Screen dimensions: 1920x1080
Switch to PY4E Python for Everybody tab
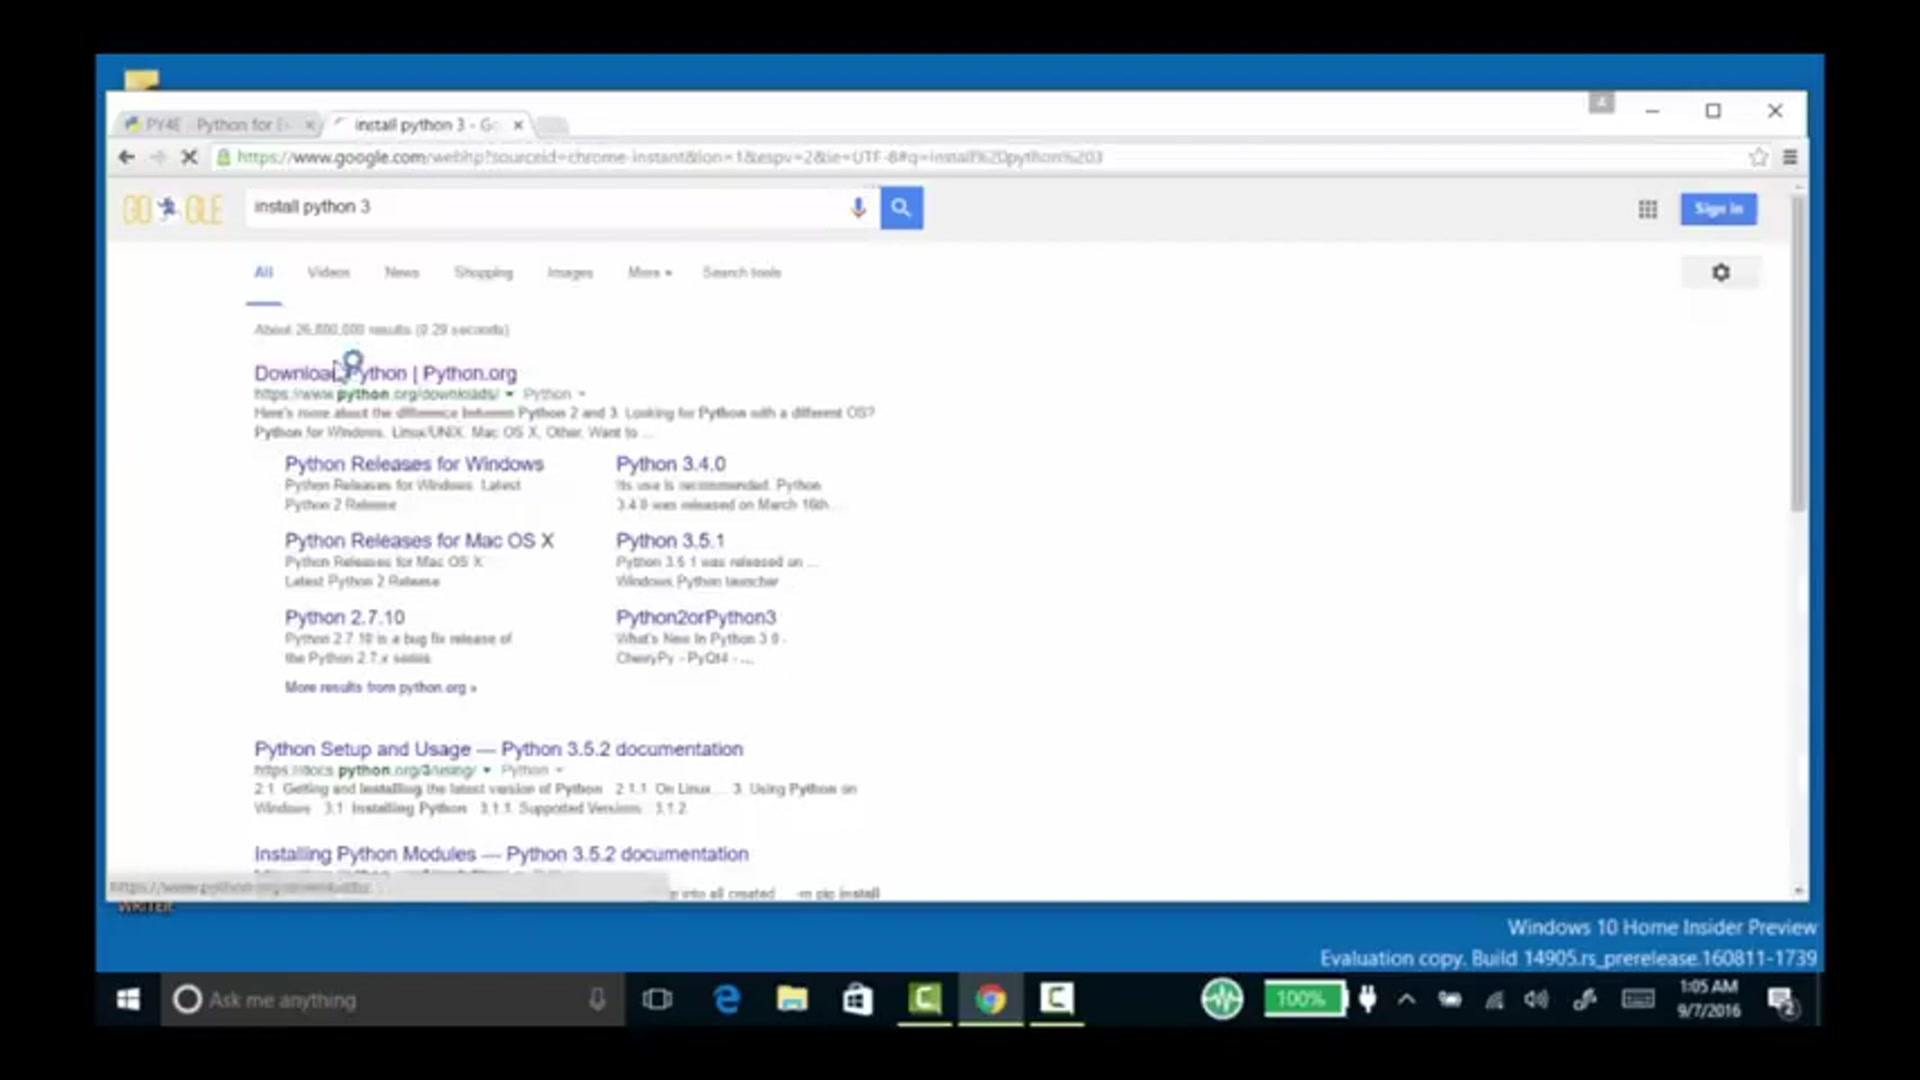216,124
